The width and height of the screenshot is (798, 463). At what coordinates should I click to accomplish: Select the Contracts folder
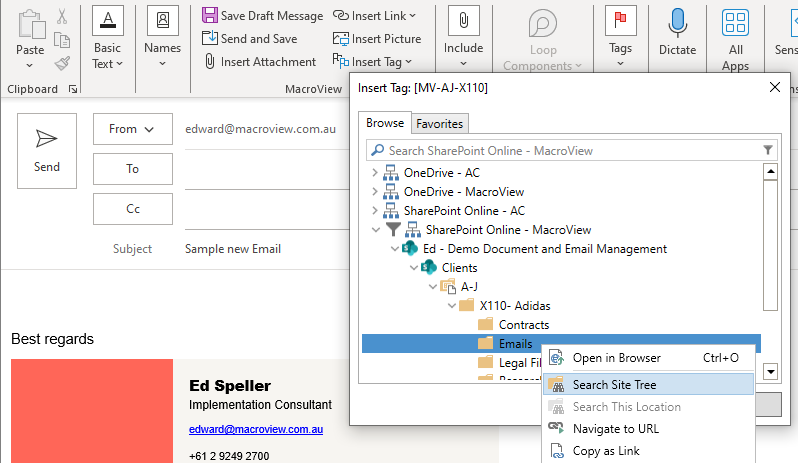coord(524,325)
